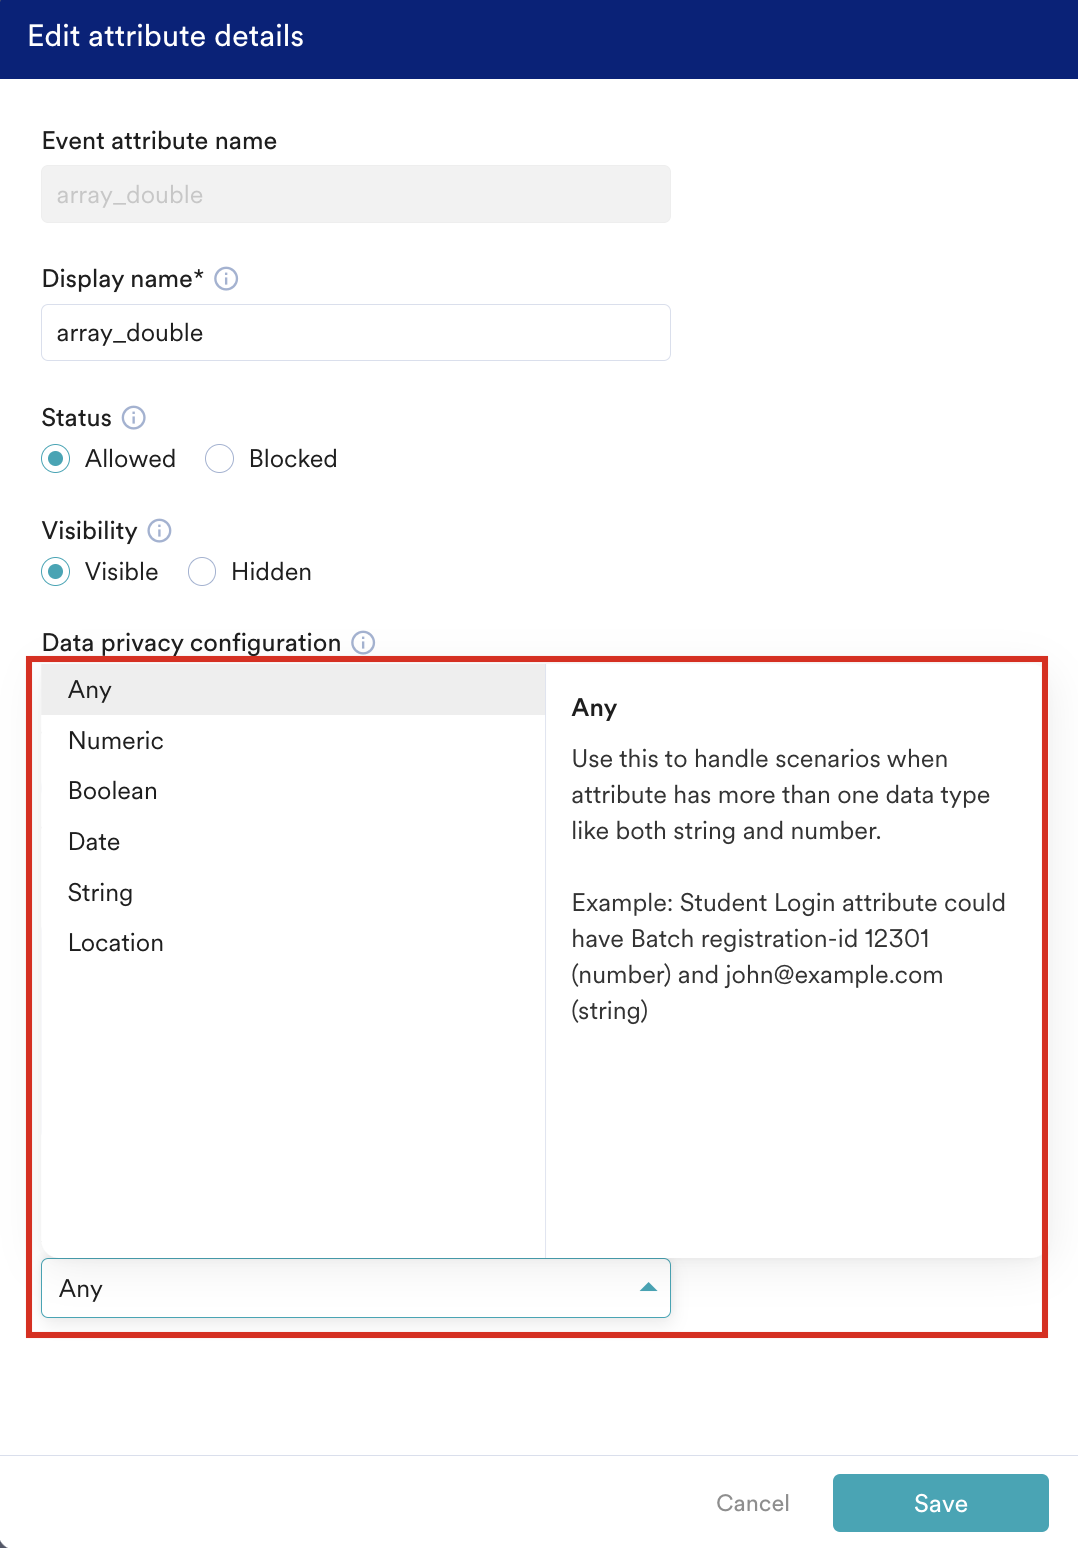Screen dimensions: 1078x1548
Task: Choose the Visible radio option
Action: (x=56, y=572)
